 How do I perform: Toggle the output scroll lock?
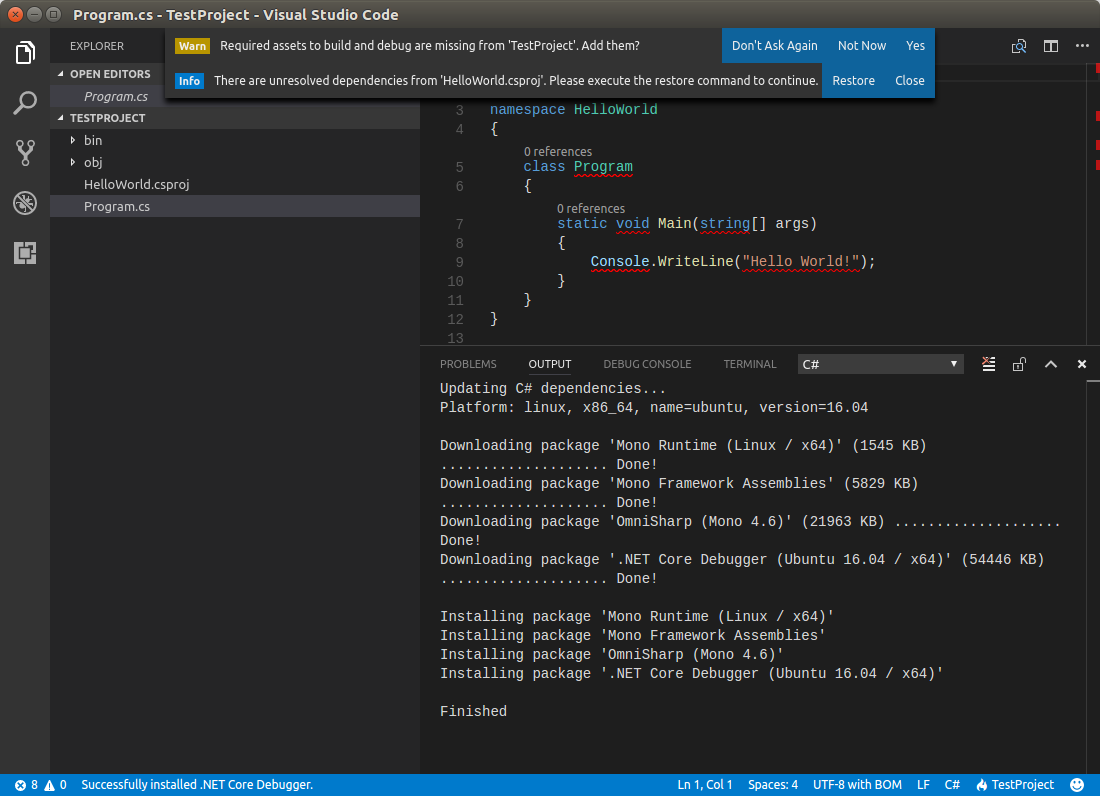coord(1019,364)
